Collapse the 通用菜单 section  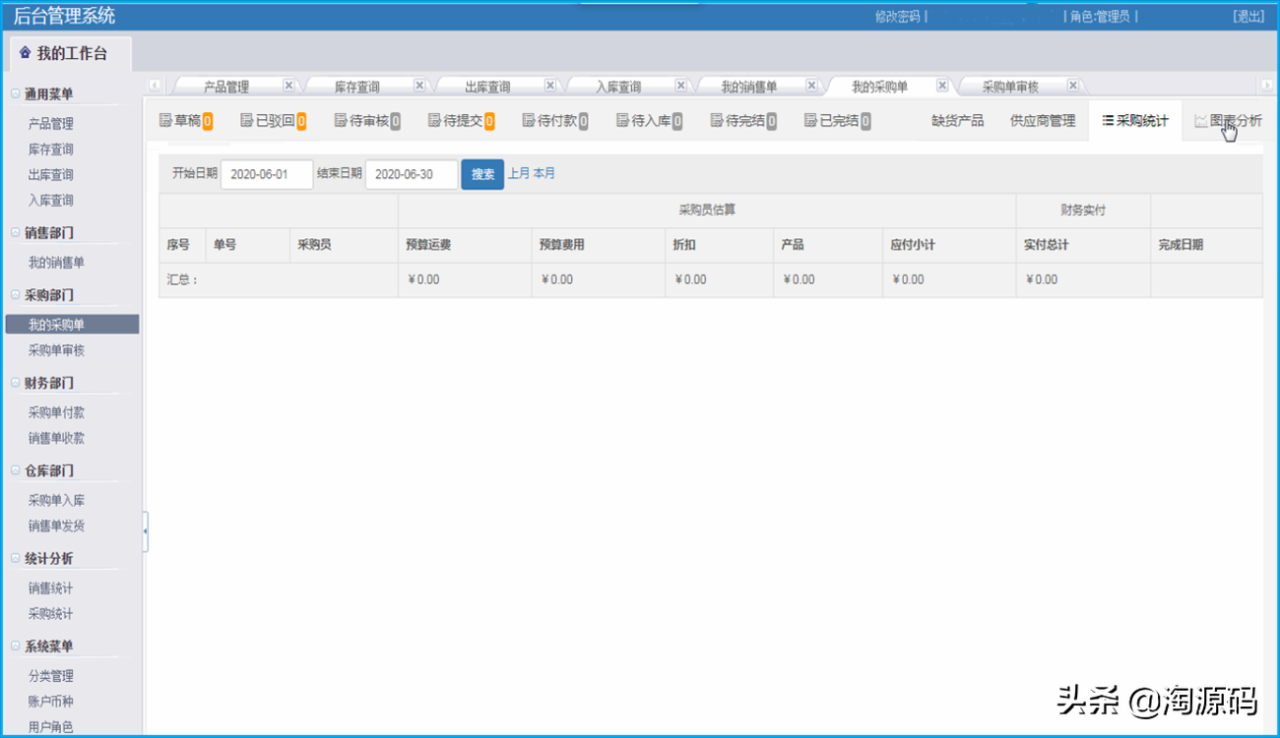click(15, 94)
